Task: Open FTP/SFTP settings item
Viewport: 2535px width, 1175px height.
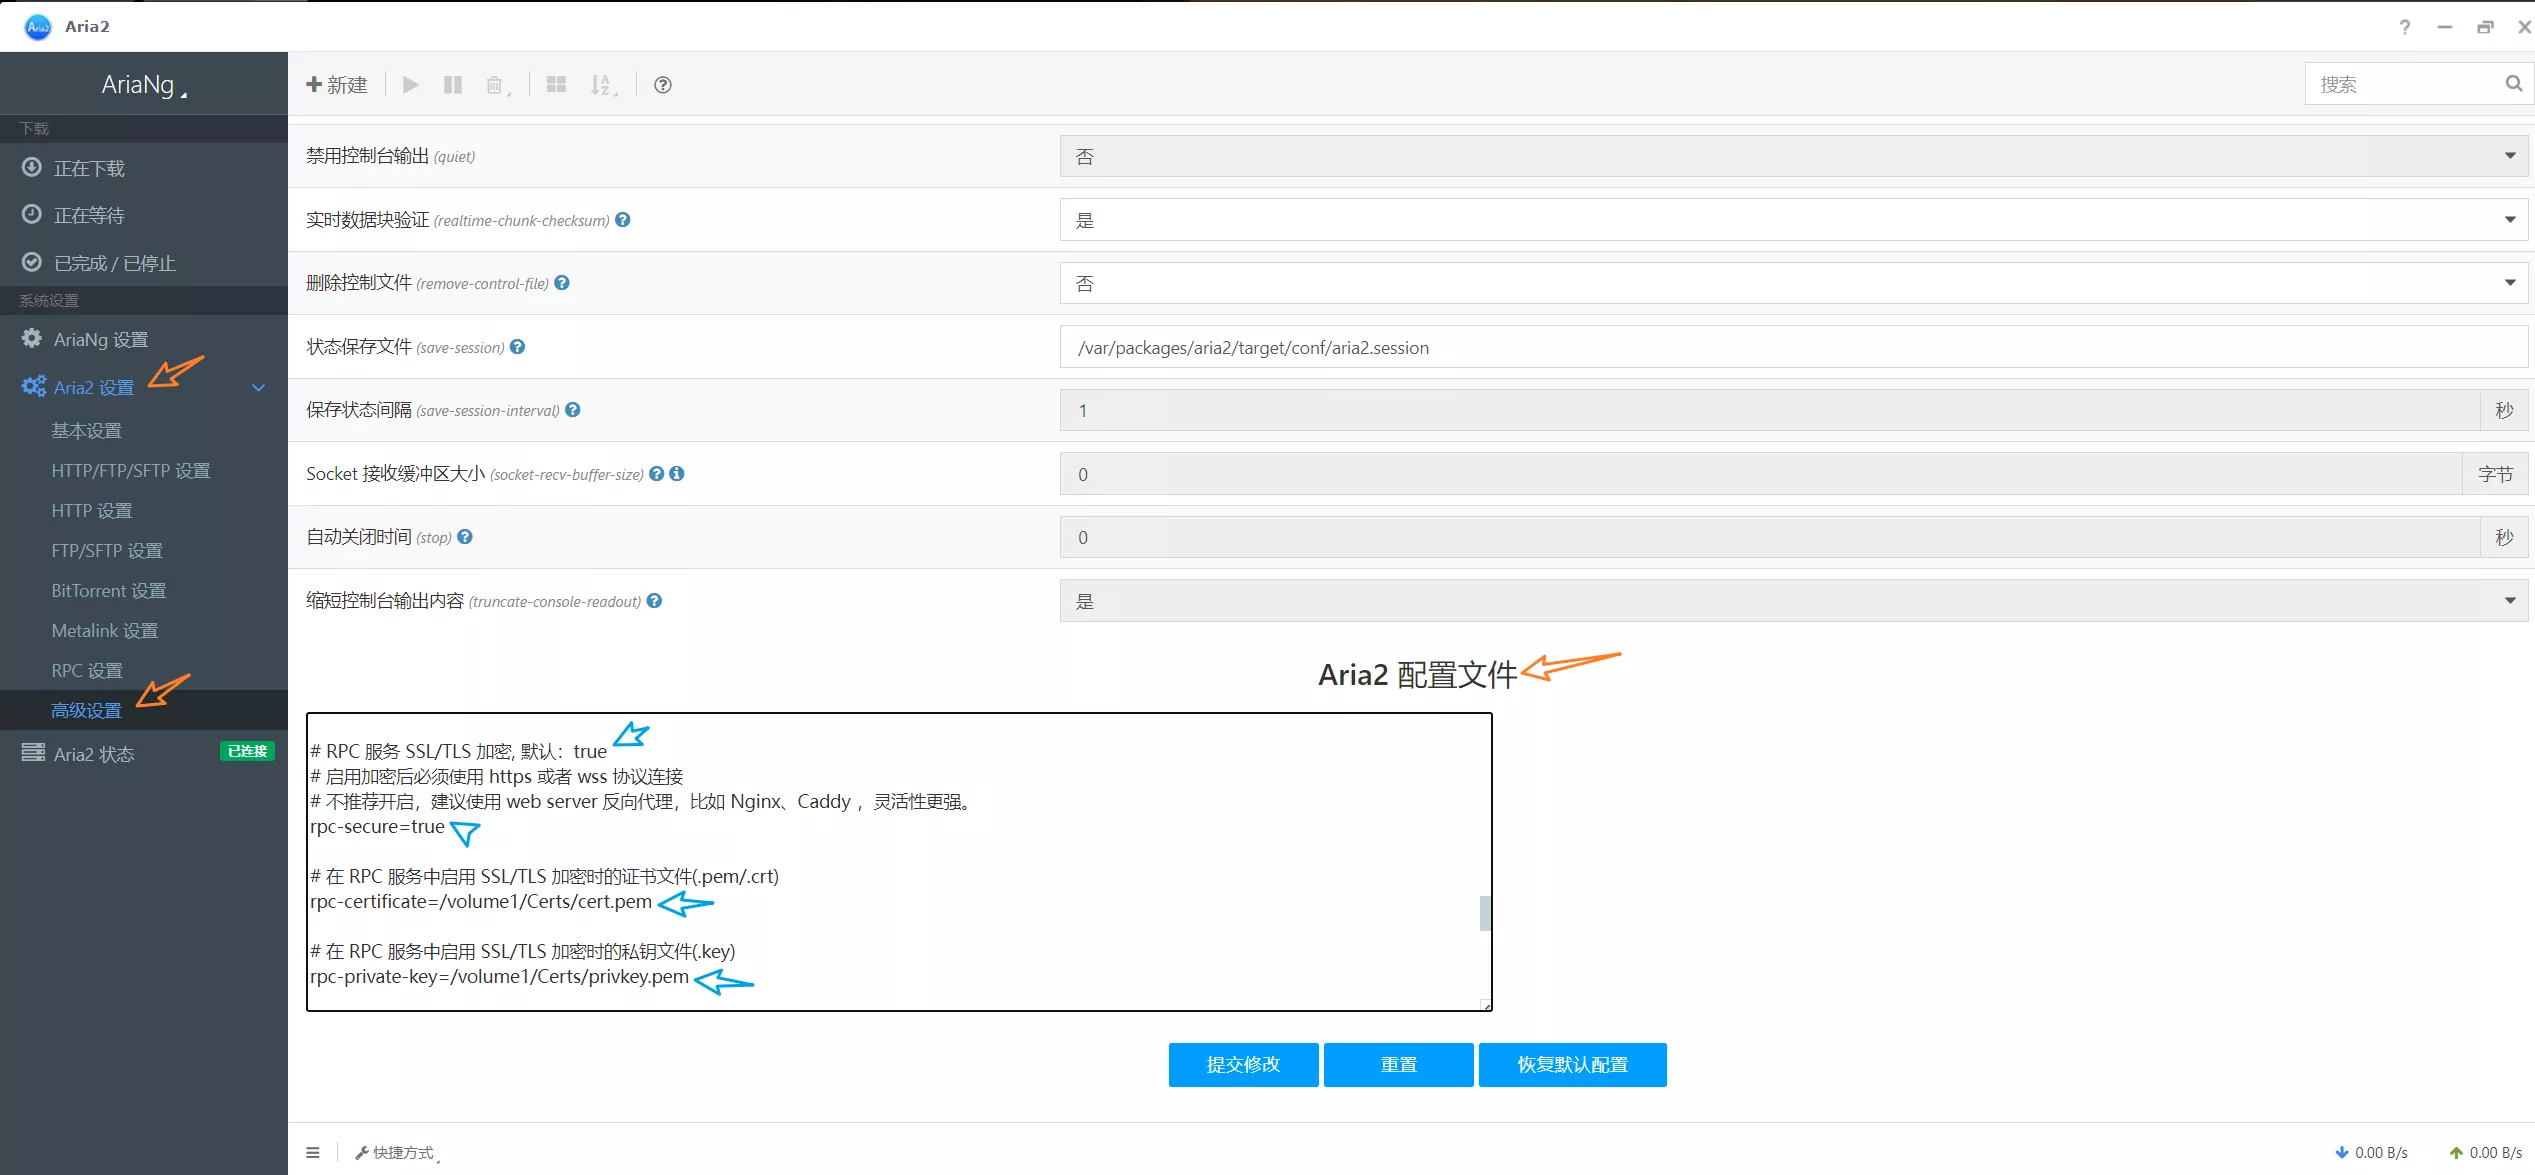Action: [107, 550]
